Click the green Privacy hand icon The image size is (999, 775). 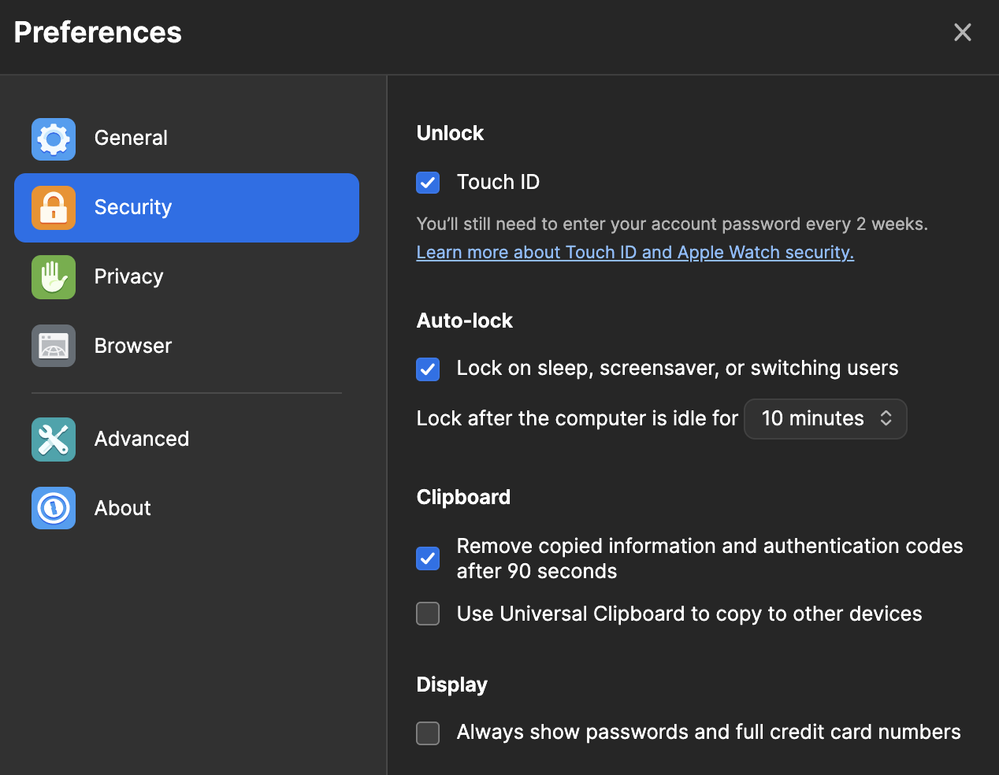click(53, 277)
